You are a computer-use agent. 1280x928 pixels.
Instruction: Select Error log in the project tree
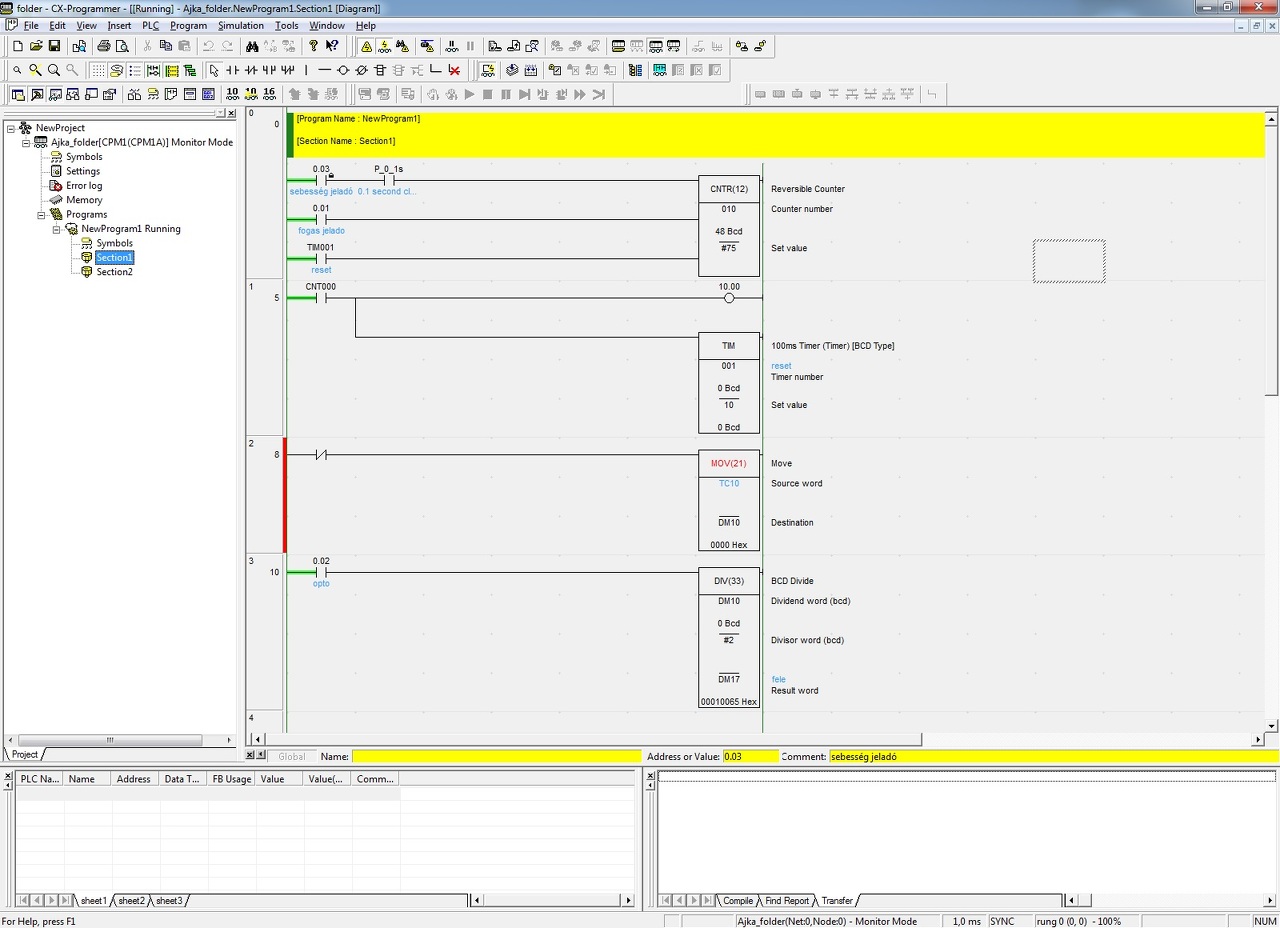tap(84, 186)
